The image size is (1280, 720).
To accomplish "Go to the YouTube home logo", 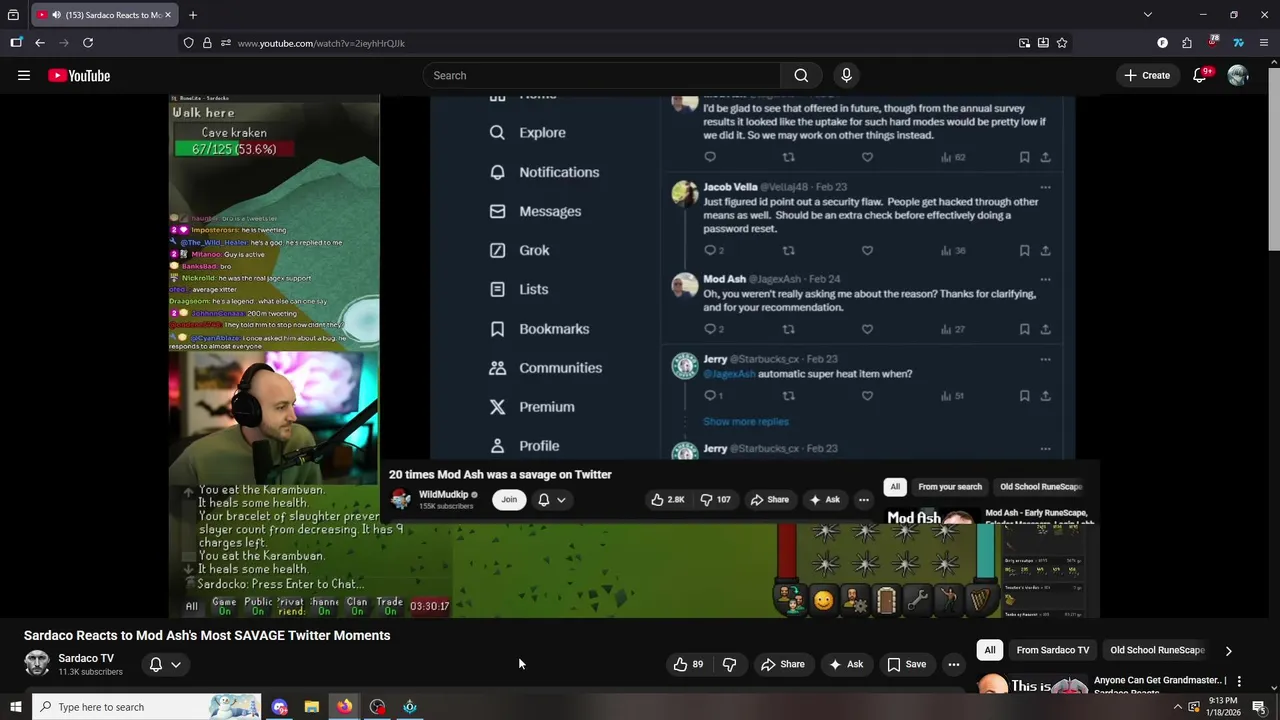I will [x=79, y=75].
